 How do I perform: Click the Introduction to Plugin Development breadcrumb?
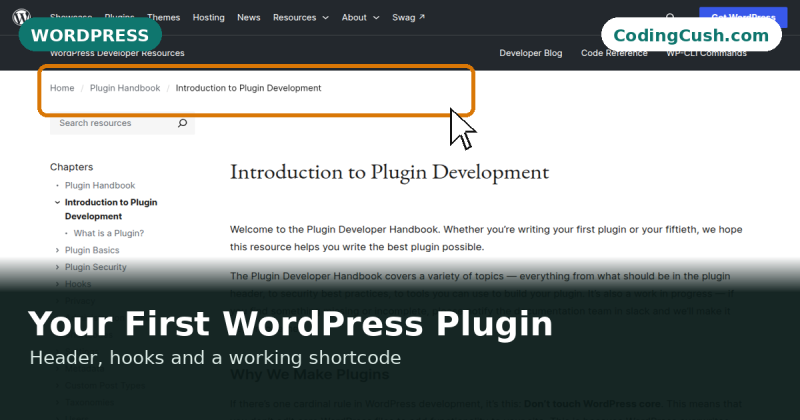248,88
